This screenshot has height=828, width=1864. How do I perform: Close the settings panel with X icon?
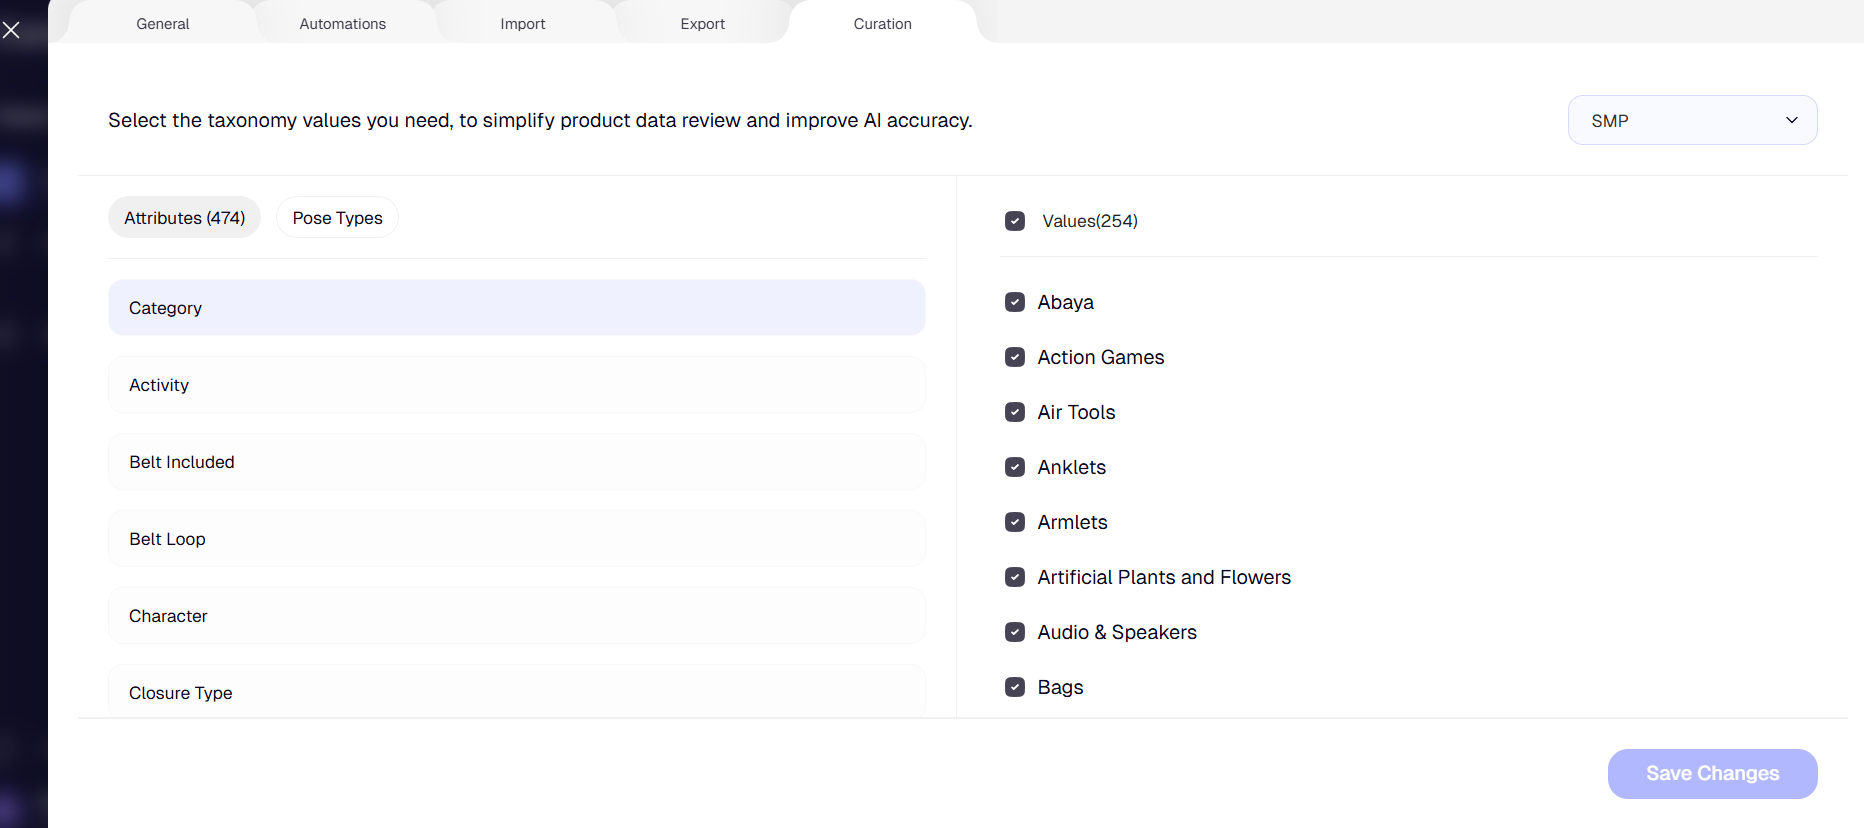point(11,30)
